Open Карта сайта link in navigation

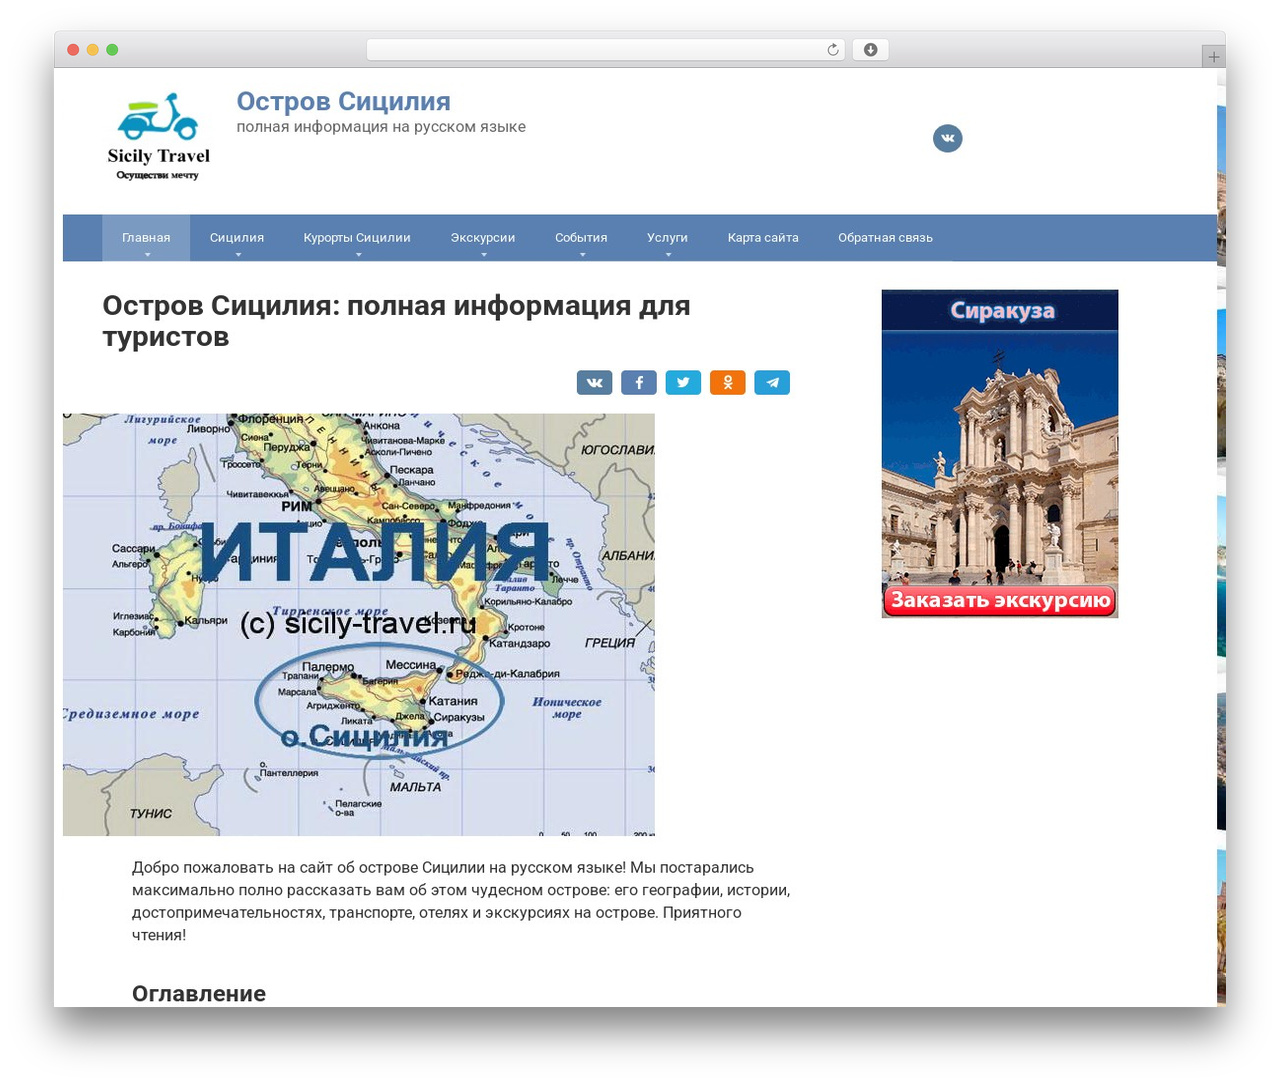click(763, 238)
